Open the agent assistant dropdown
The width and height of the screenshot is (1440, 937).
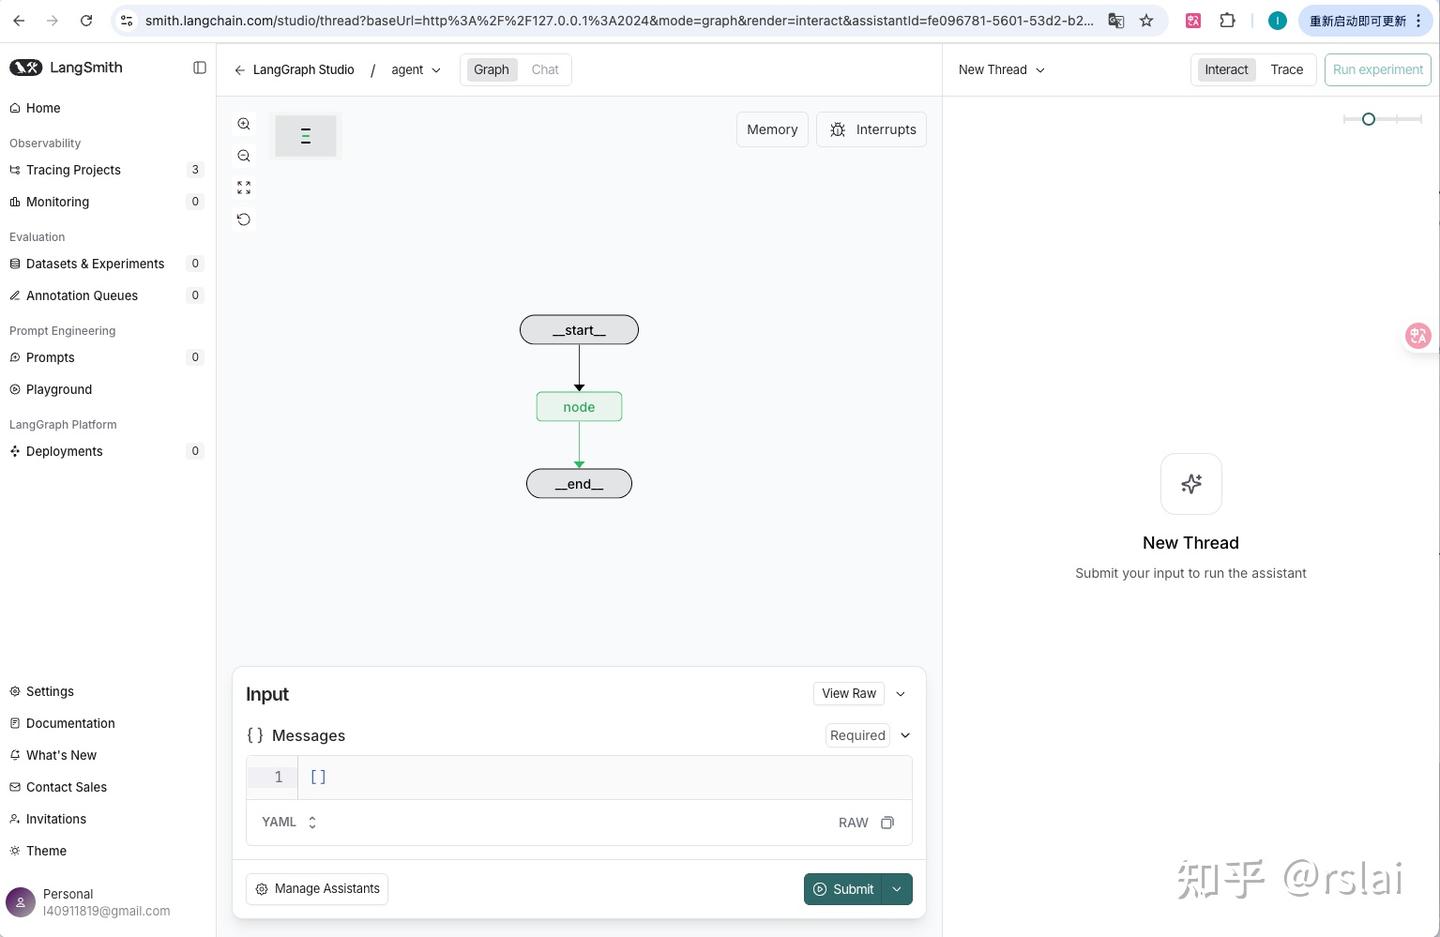click(x=415, y=70)
